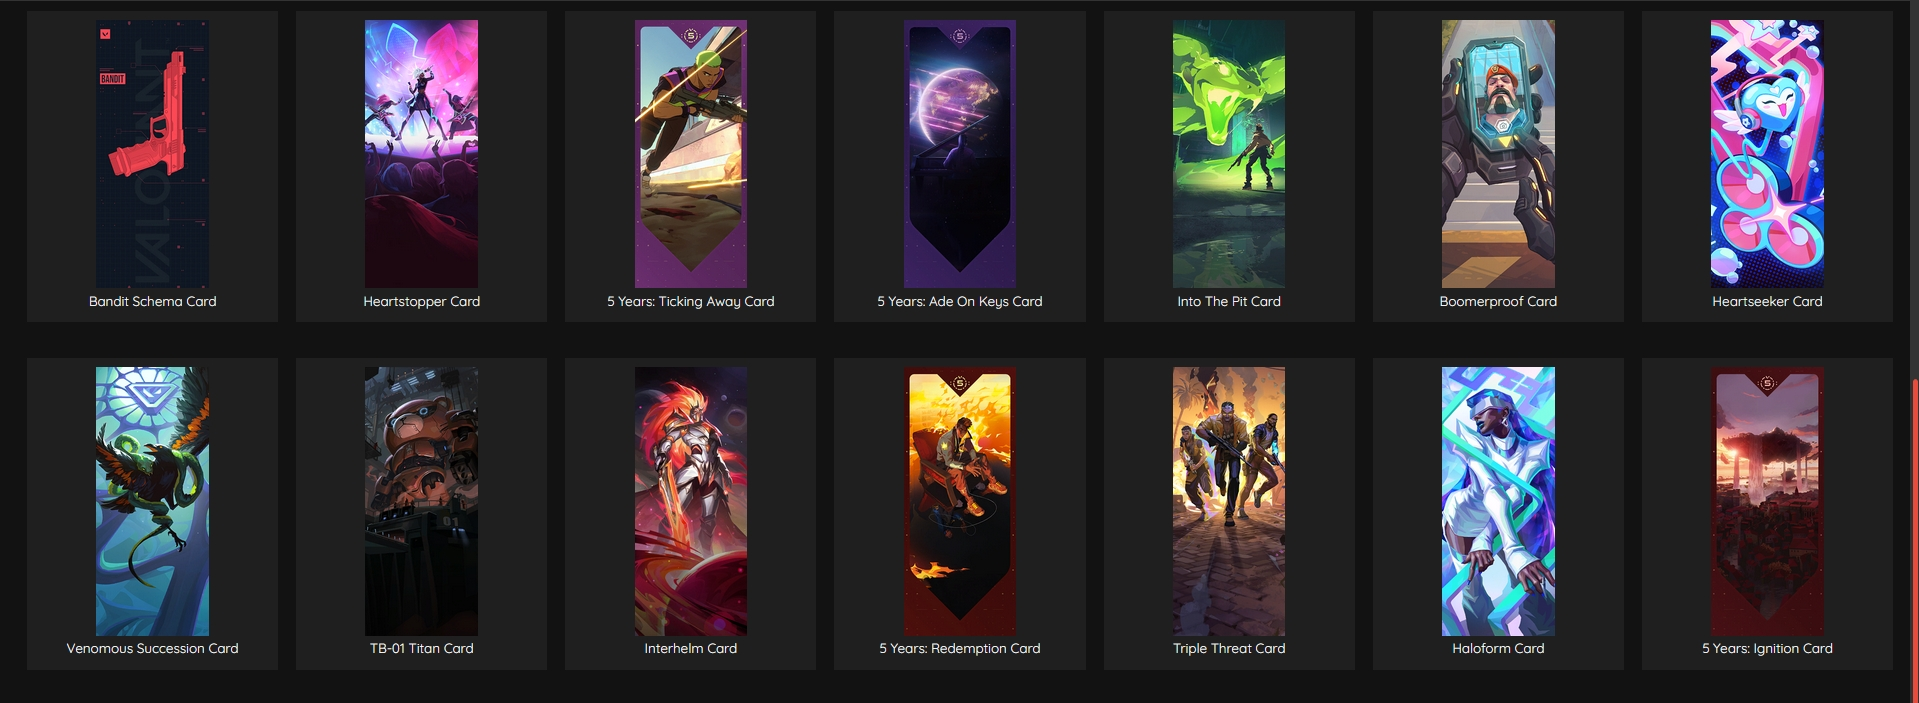View the Haloform Card artwork

point(1498,501)
